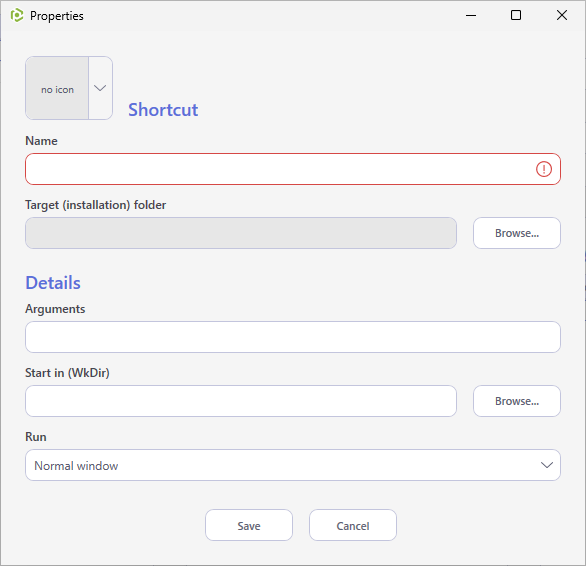
Task: Click the greyed Target (installation) folder field
Action: coord(241,233)
